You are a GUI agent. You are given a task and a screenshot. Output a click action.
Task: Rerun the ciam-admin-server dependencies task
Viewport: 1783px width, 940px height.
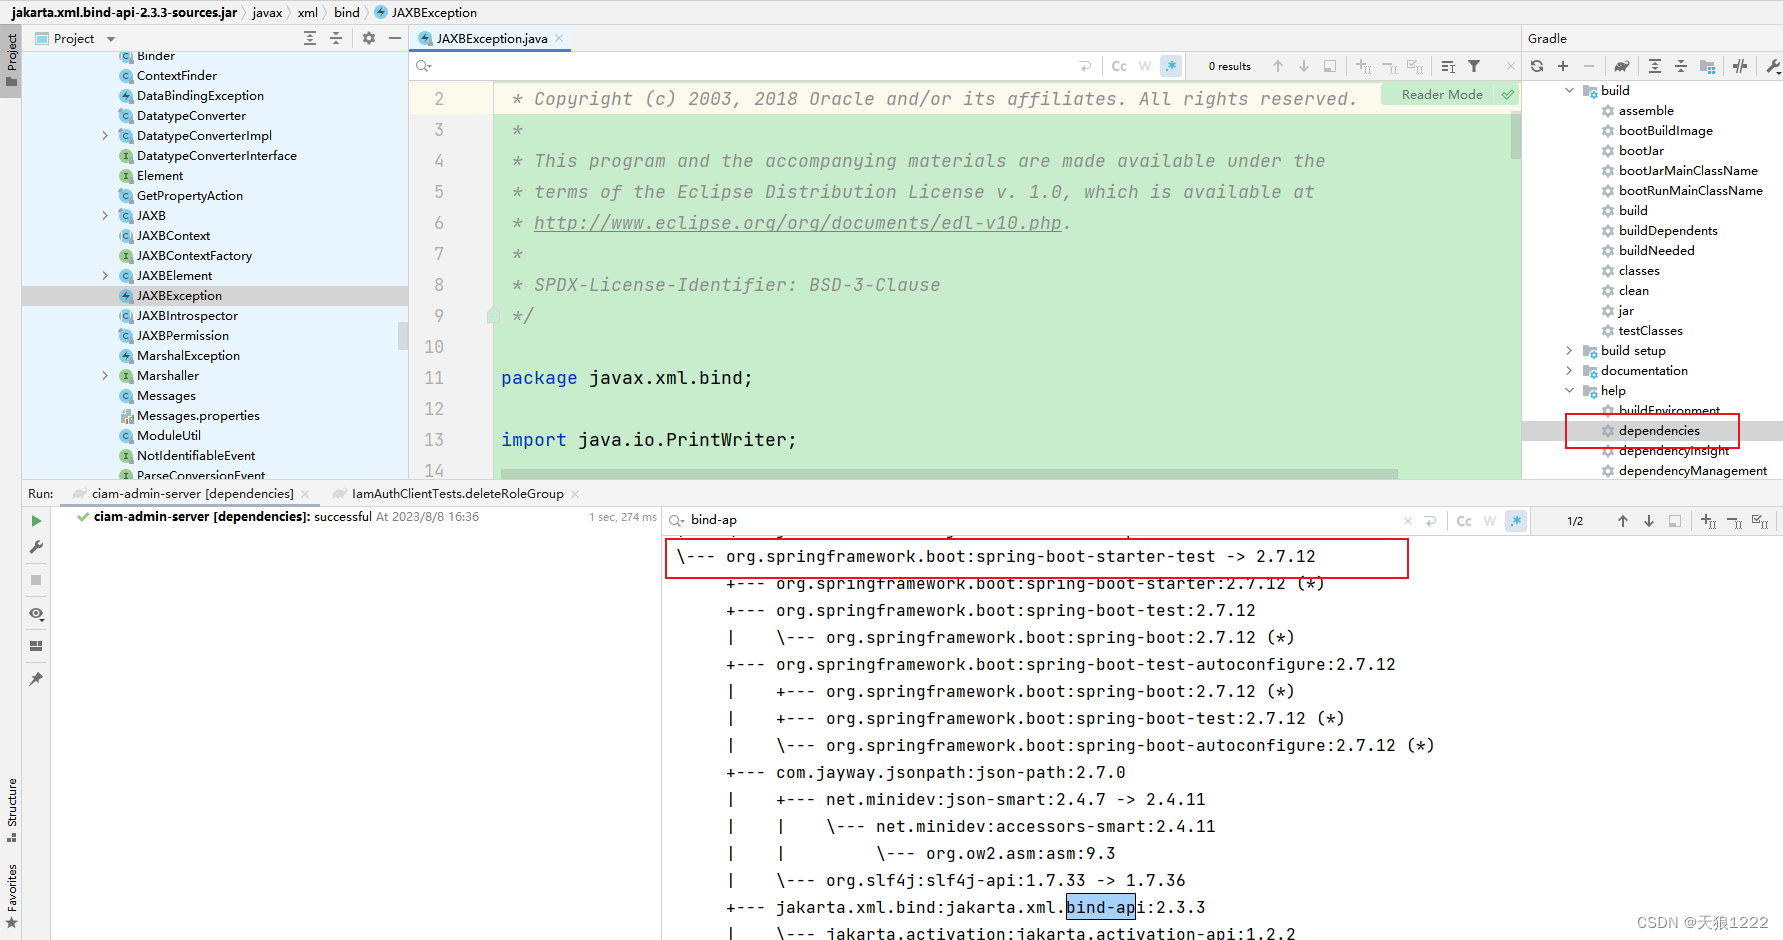pyautogui.click(x=36, y=521)
